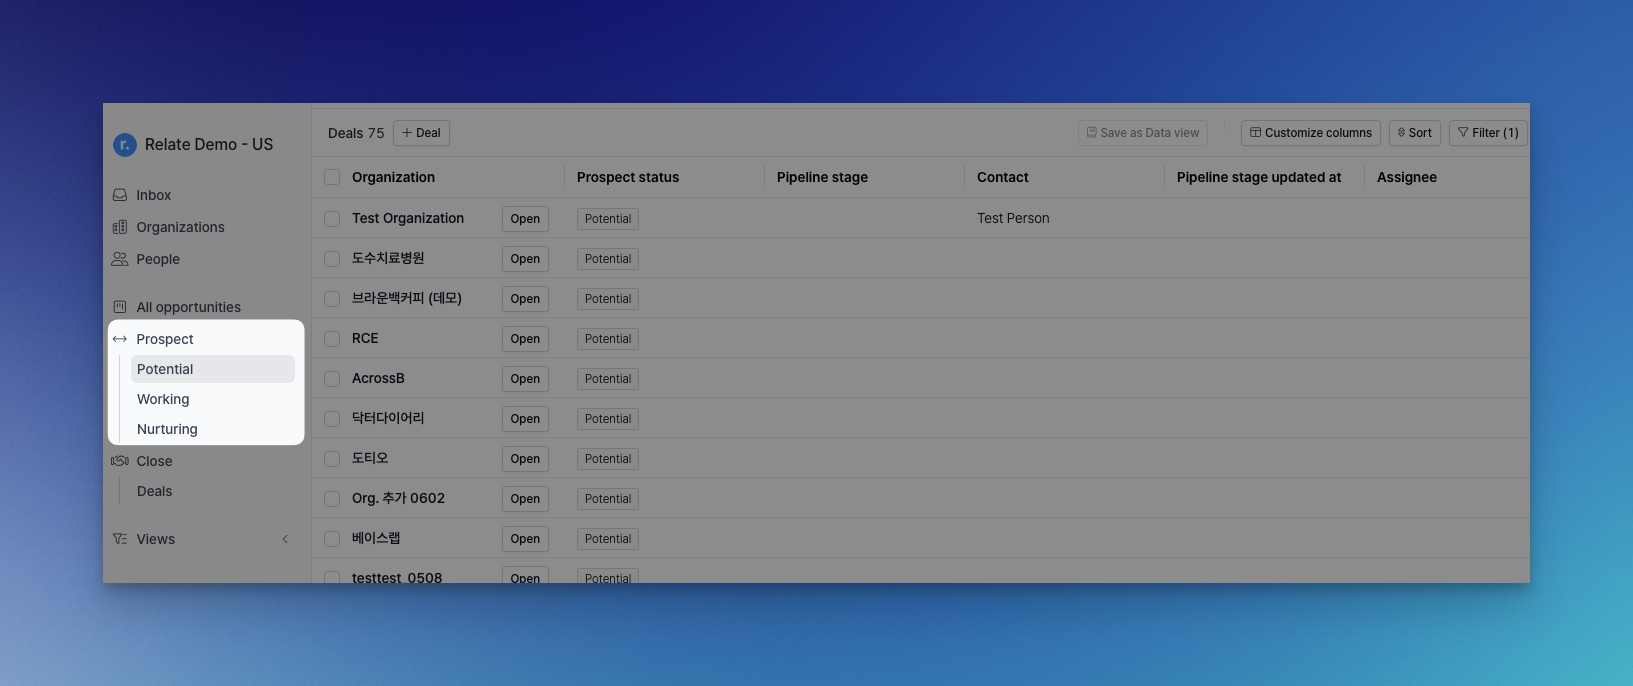Click Pipeline stage updated at header
Screen dimensions: 1633x686
tap(1259, 177)
